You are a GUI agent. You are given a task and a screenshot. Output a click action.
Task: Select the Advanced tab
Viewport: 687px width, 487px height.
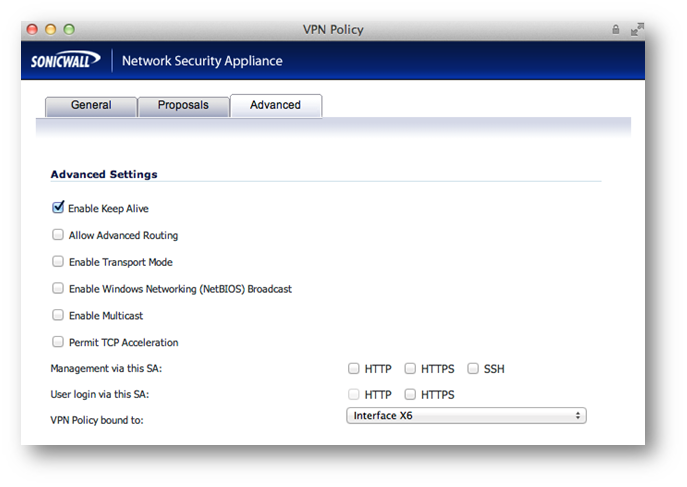pos(276,106)
